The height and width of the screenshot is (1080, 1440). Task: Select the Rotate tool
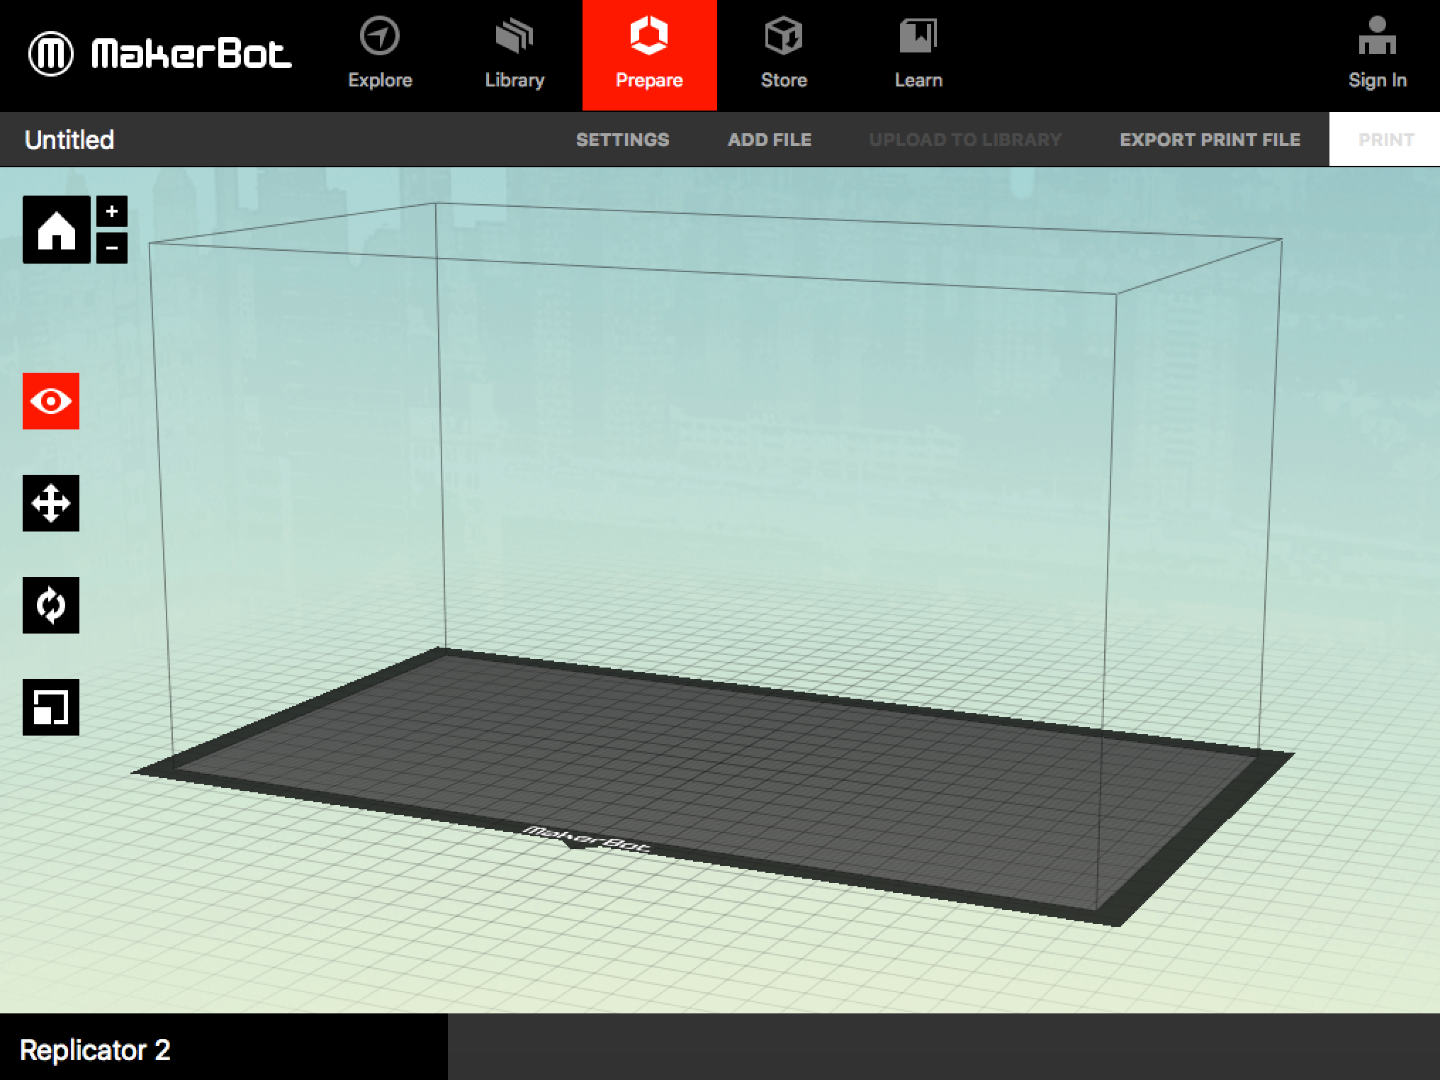[50, 606]
